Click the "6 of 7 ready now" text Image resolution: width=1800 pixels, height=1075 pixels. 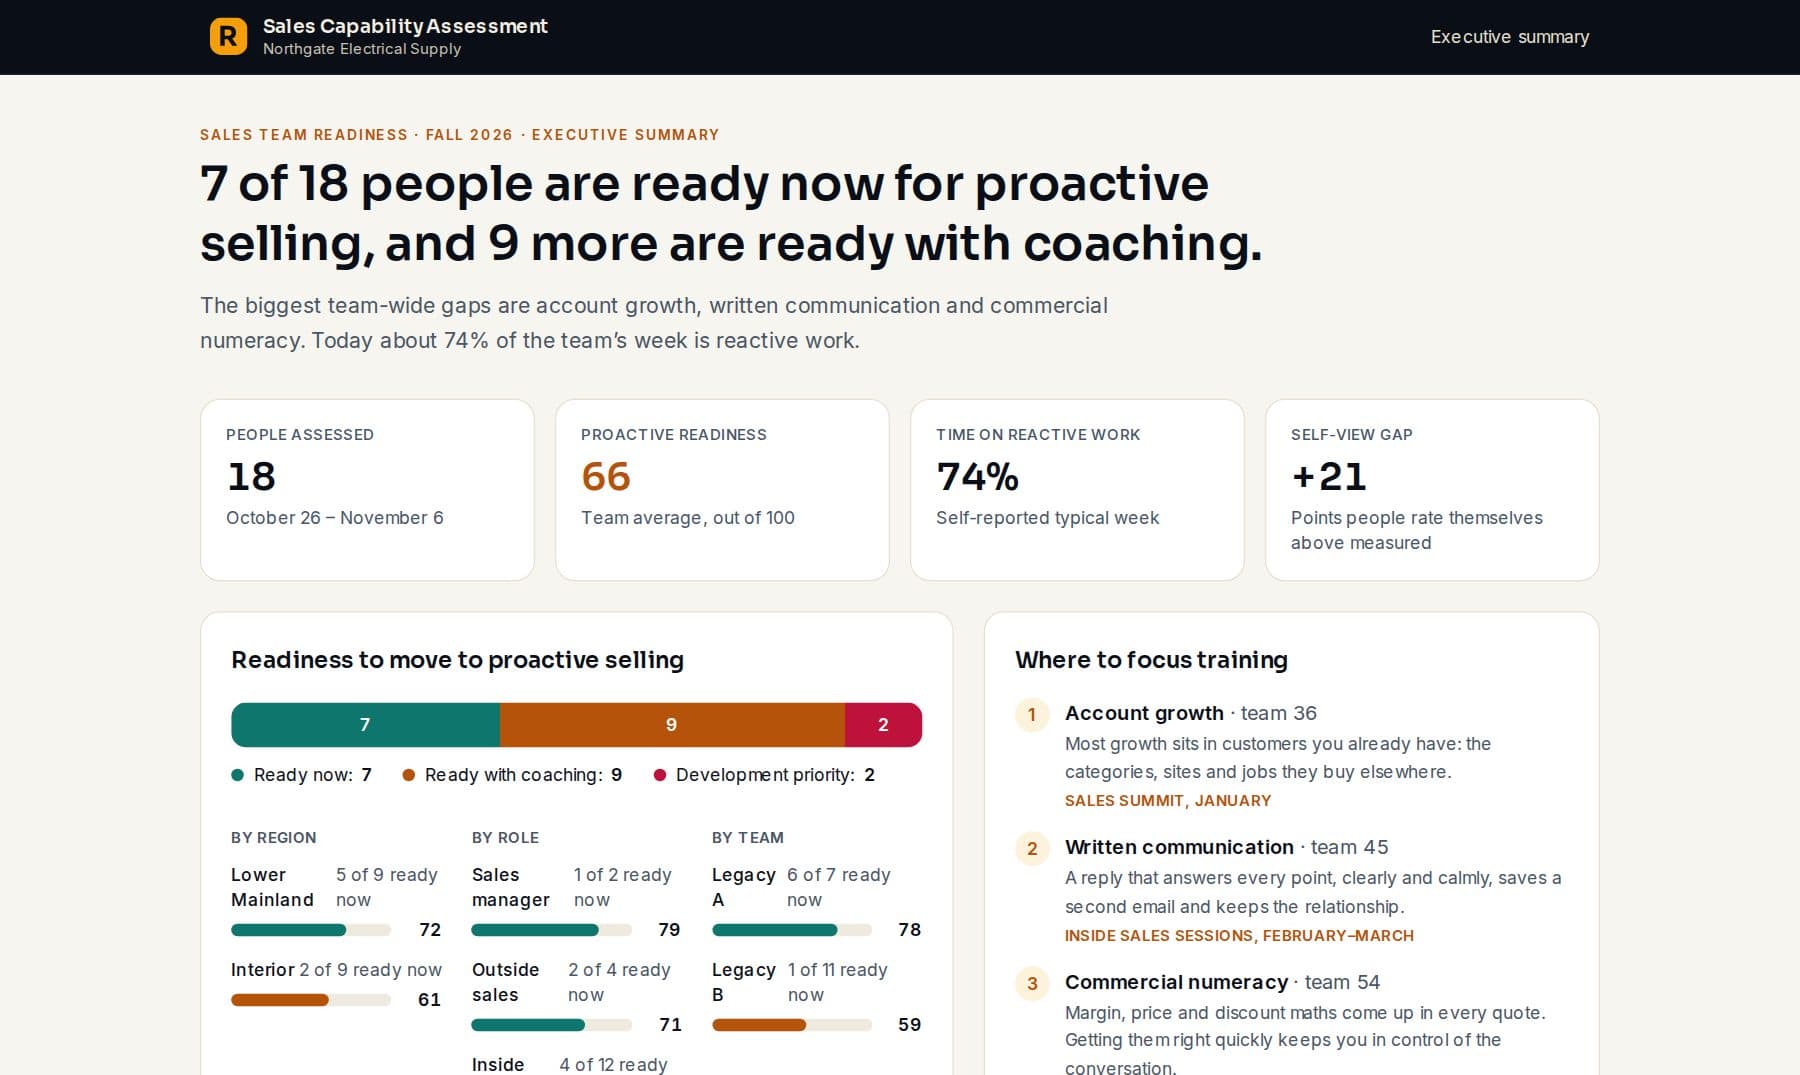point(838,887)
